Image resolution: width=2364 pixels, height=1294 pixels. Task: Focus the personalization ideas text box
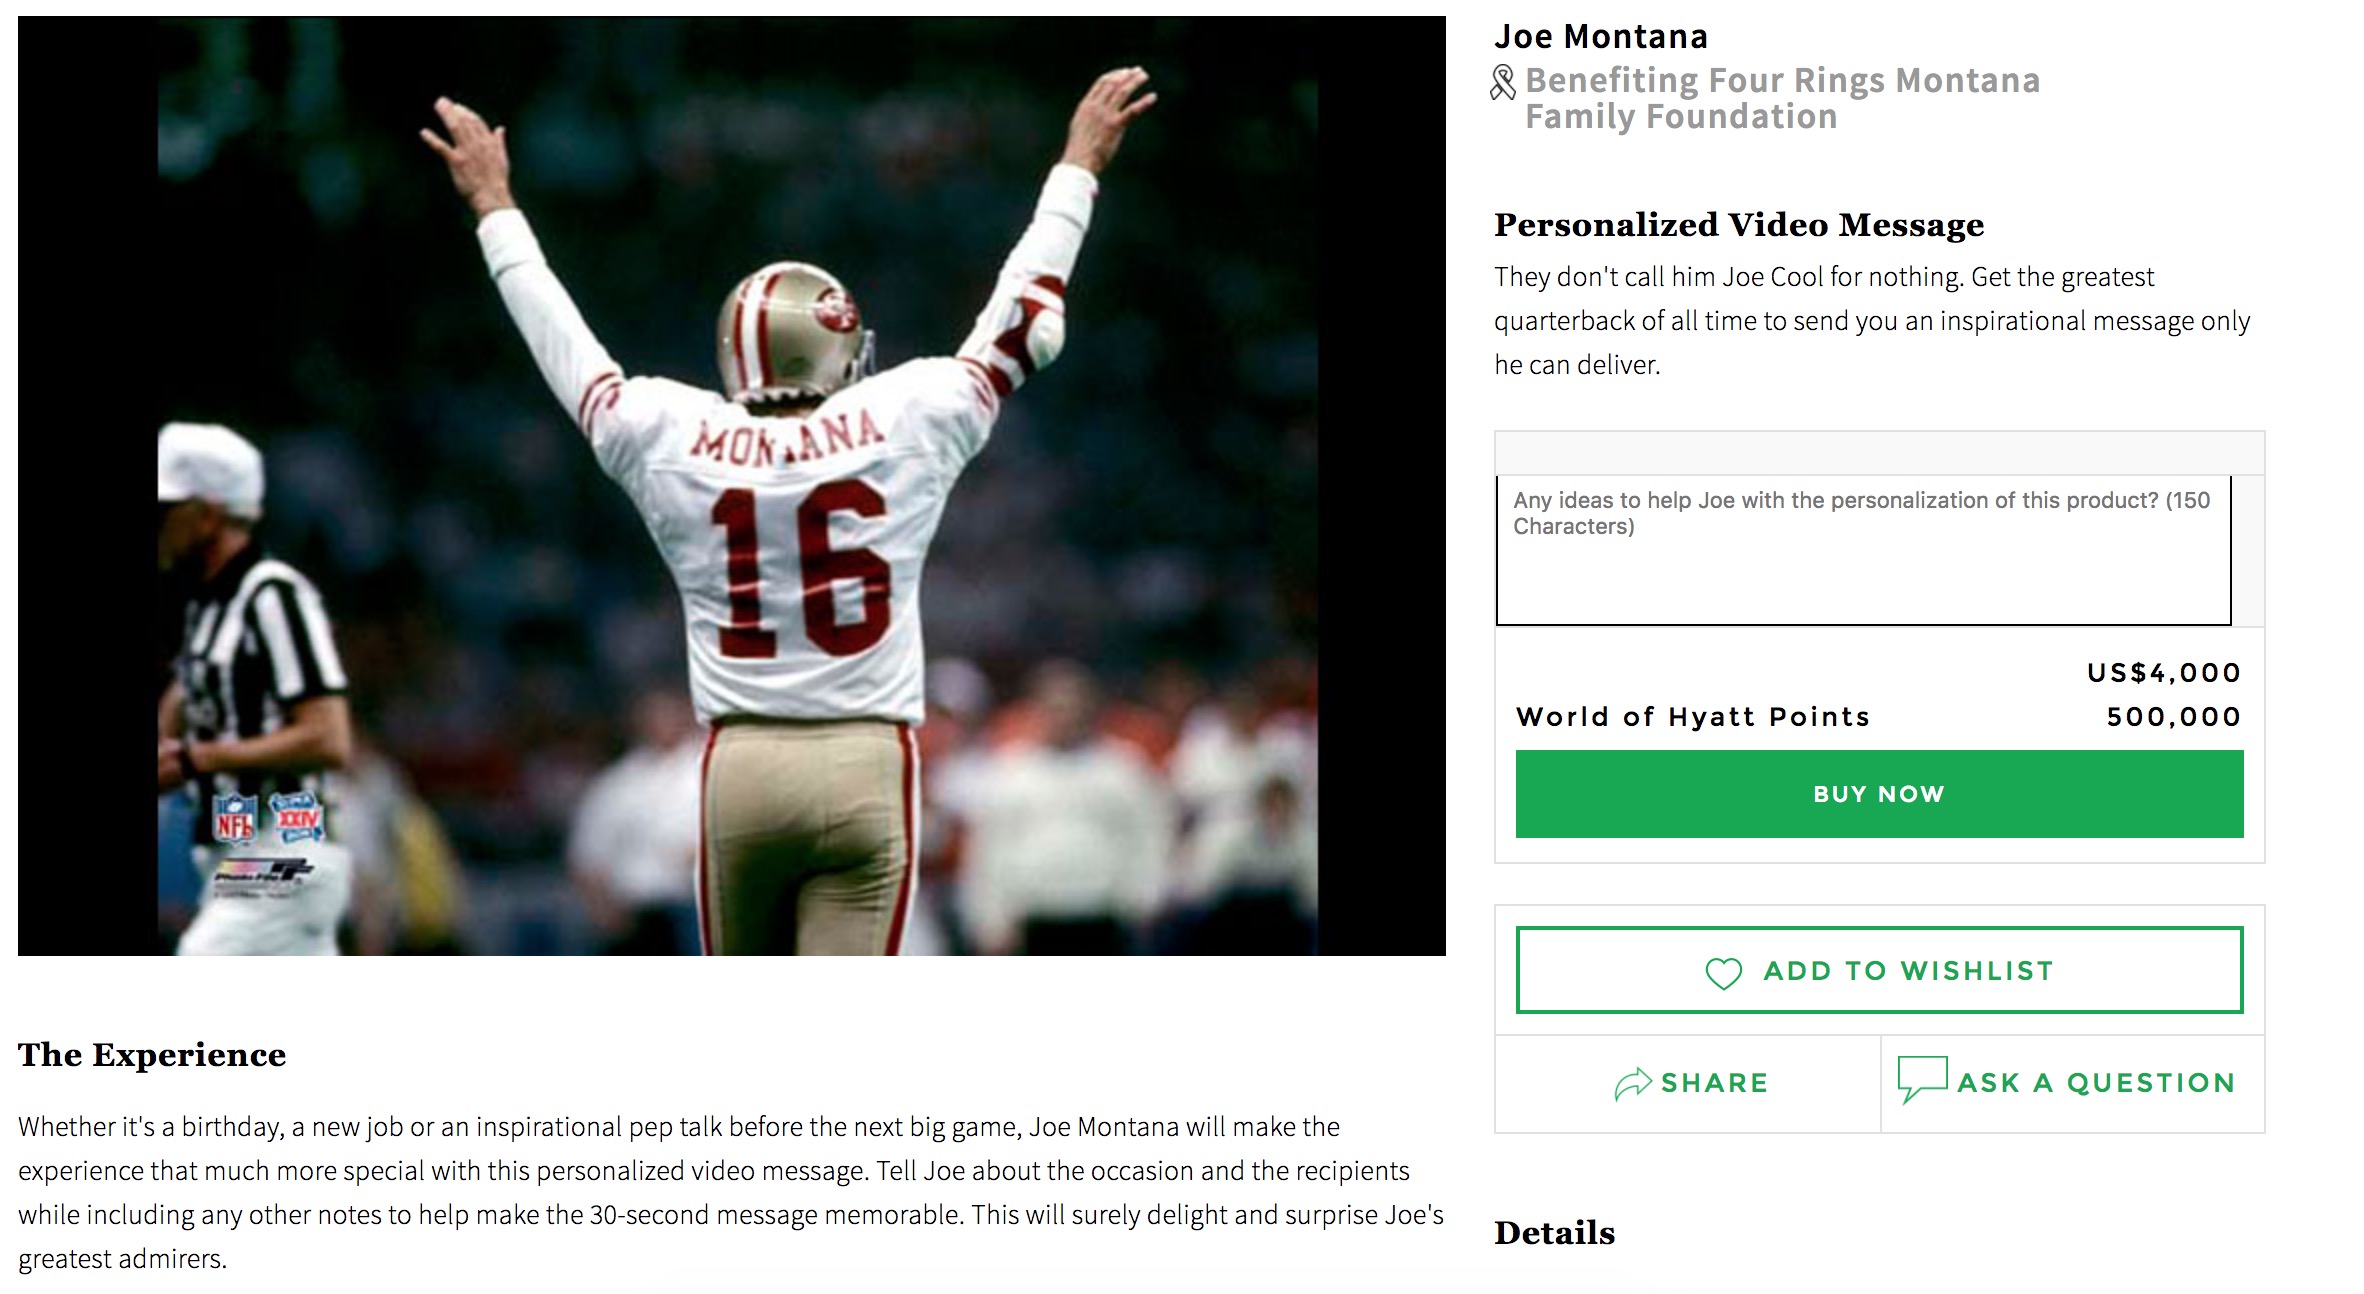pos(1863,550)
